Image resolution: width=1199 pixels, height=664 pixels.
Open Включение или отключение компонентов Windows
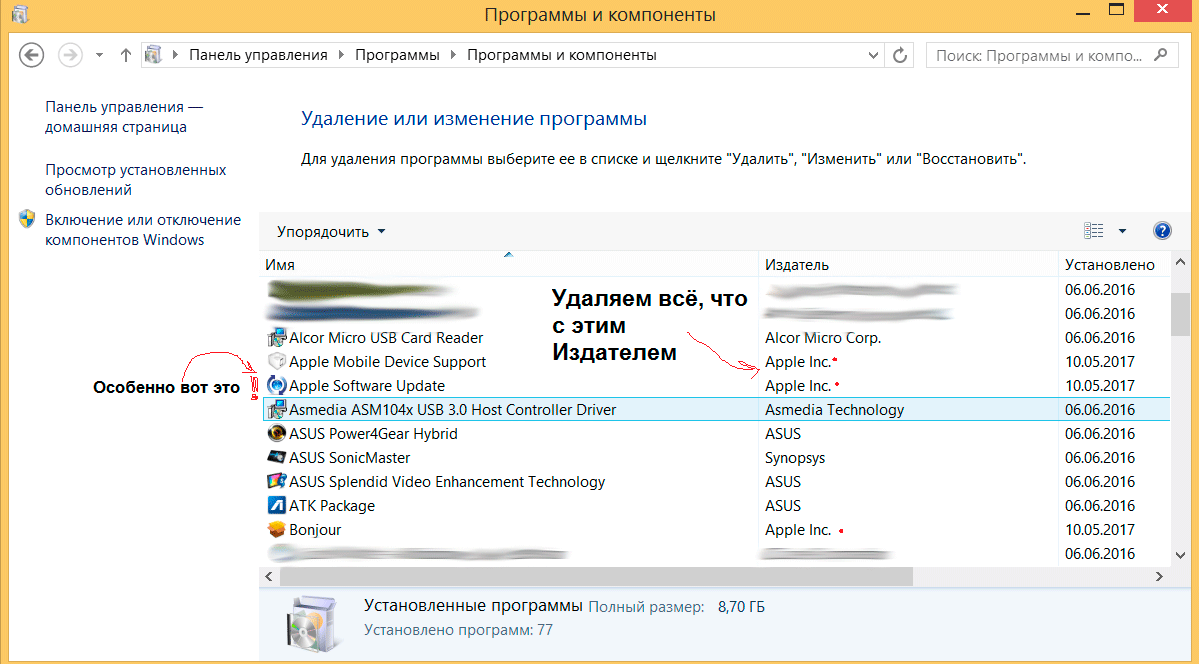point(143,229)
